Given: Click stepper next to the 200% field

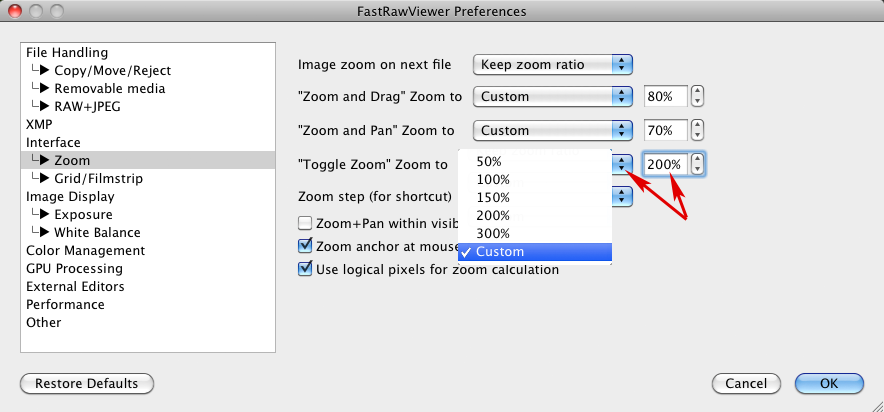Looking at the screenshot, I should 698,164.
